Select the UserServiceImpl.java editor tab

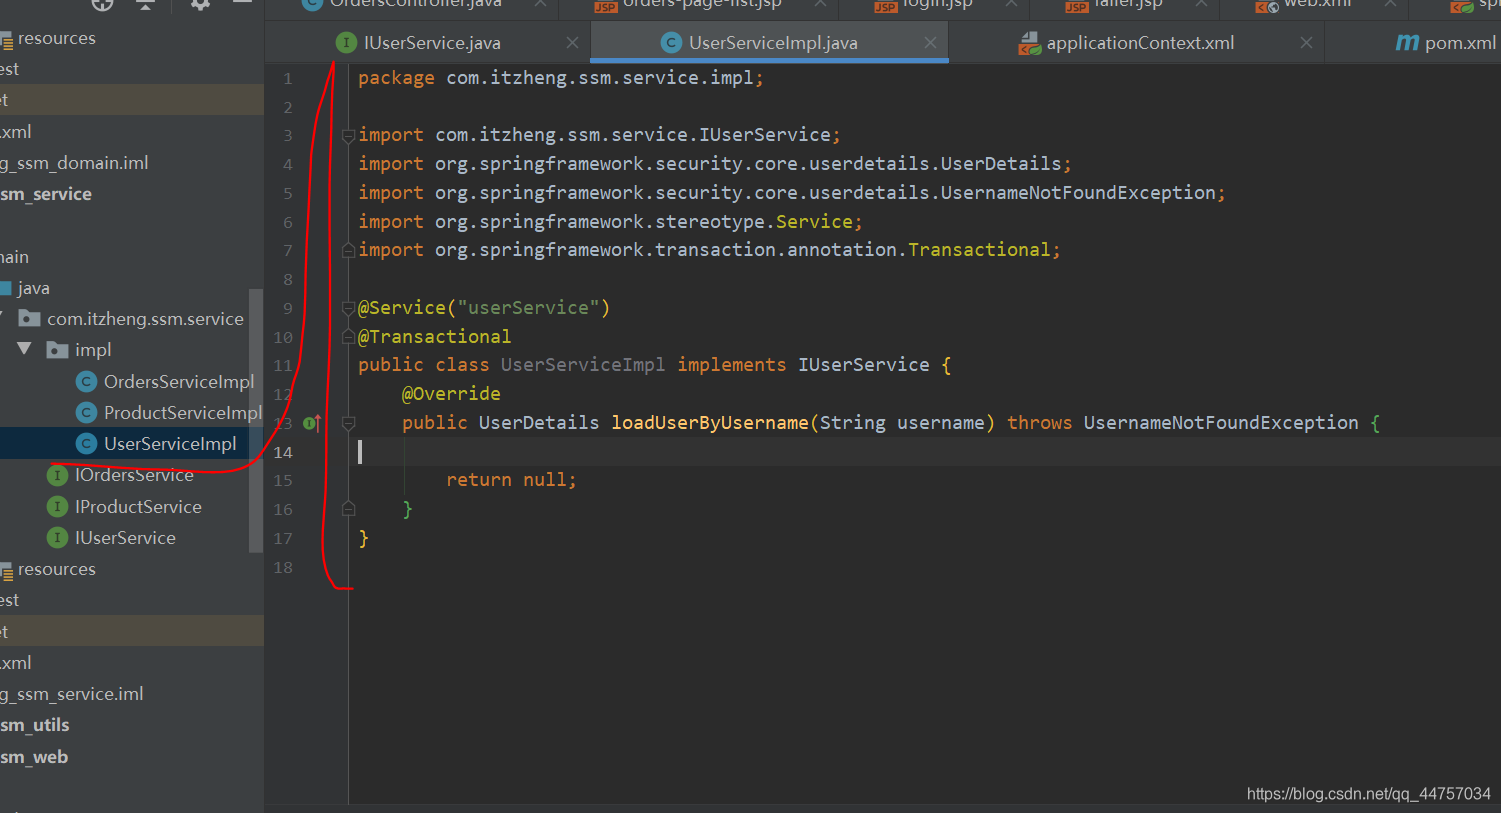click(x=772, y=43)
